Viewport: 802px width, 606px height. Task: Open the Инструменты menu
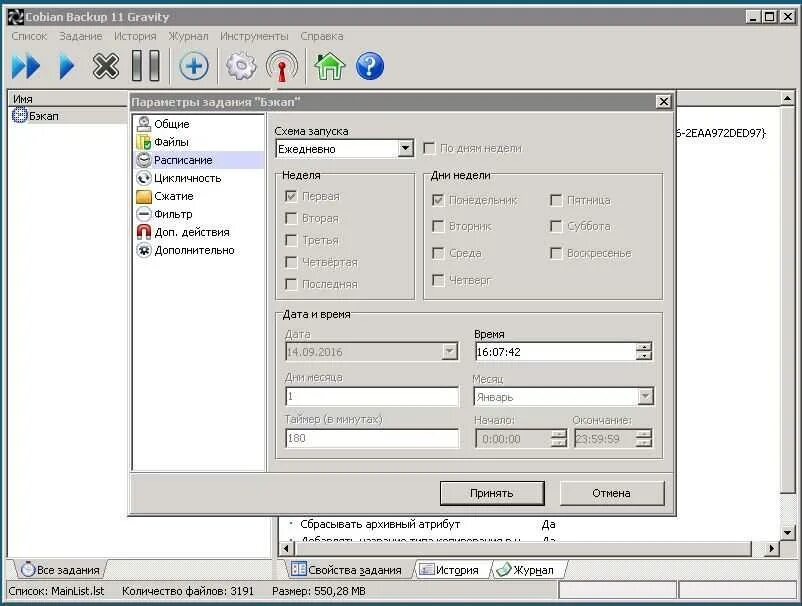(254, 36)
